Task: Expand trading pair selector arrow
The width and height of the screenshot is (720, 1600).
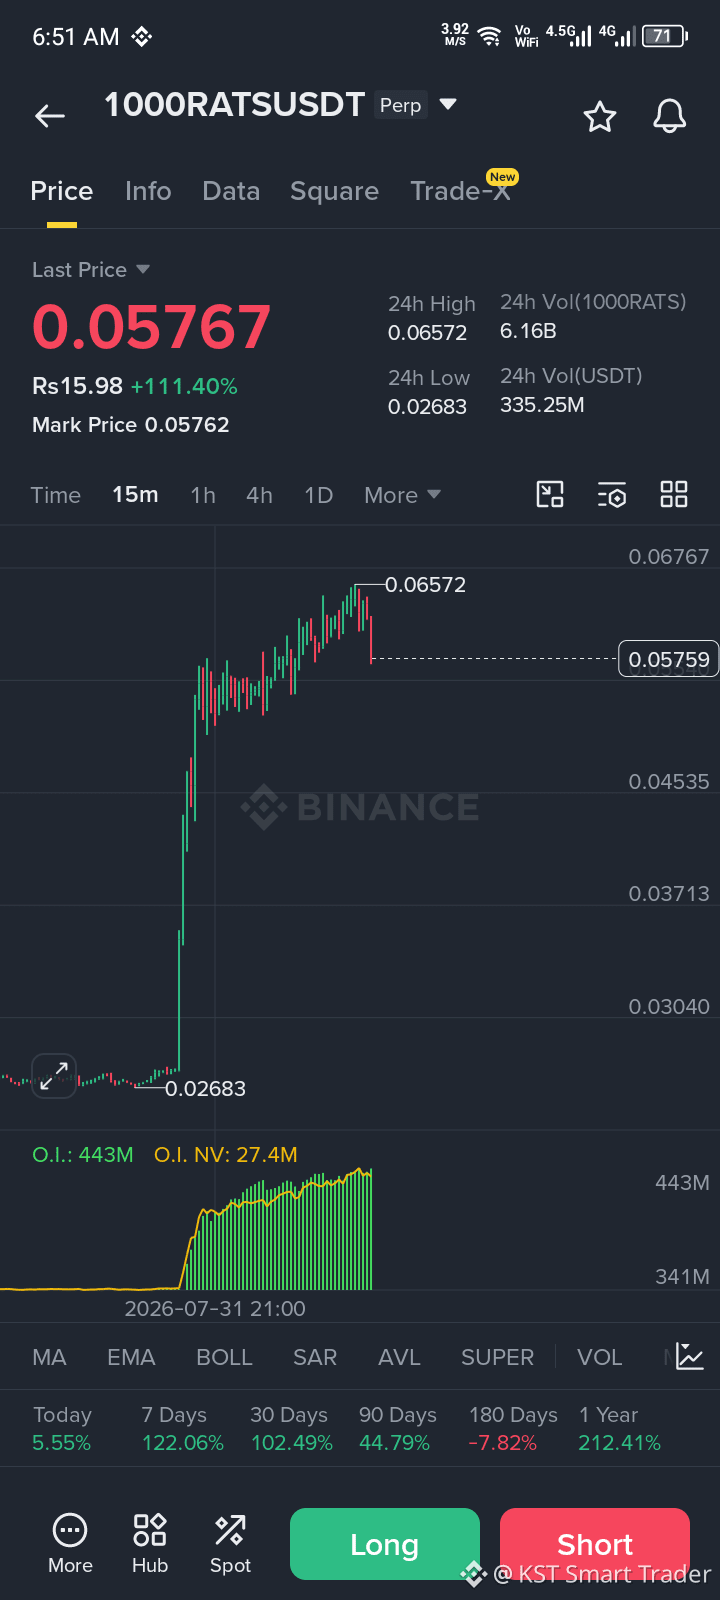Action: [x=448, y=104]
